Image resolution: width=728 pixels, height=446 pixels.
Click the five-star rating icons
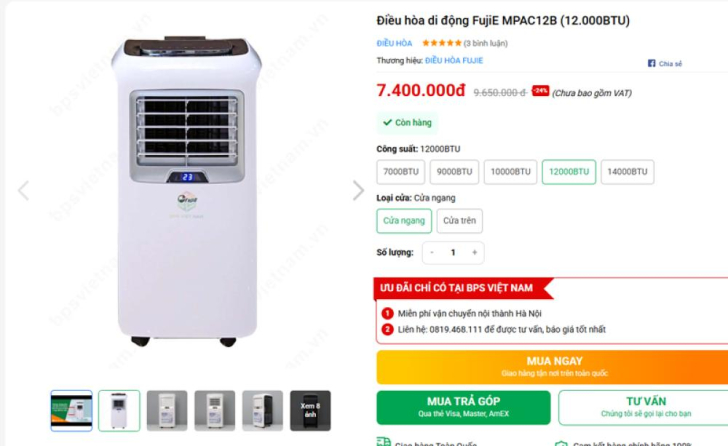[x=442, y=43]
